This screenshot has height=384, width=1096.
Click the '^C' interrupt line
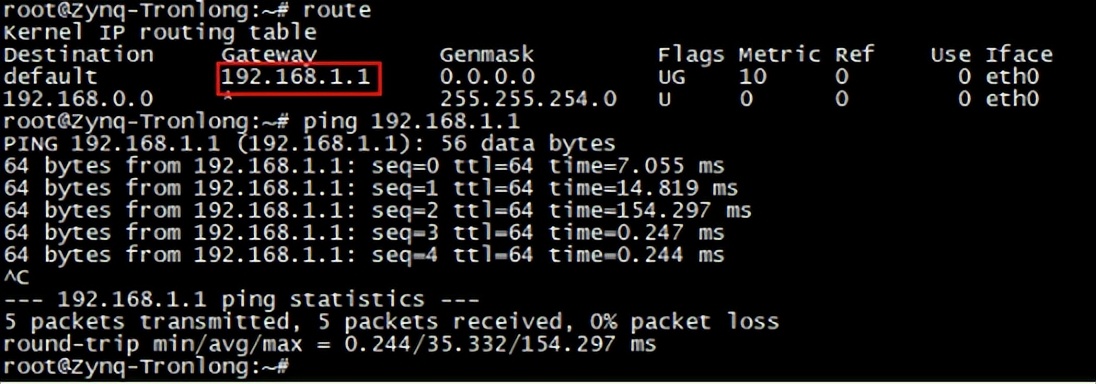[x=17, y=278]
